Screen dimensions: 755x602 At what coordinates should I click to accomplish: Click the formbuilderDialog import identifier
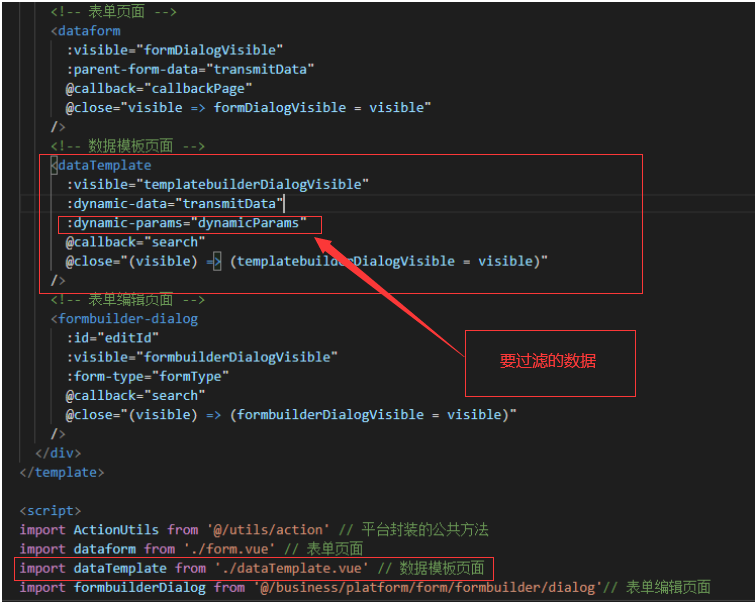point(139,587)
